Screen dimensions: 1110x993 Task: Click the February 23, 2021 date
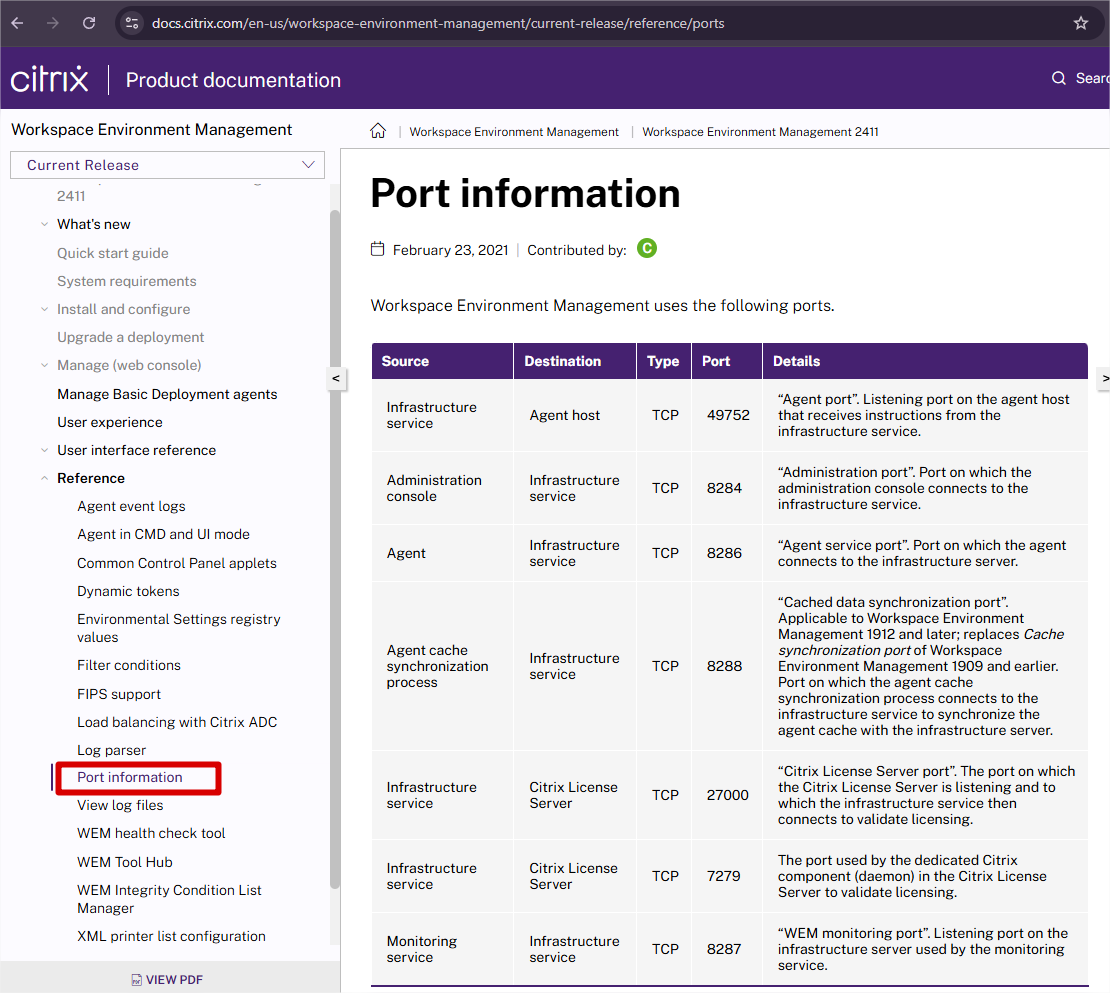point(450,250)
